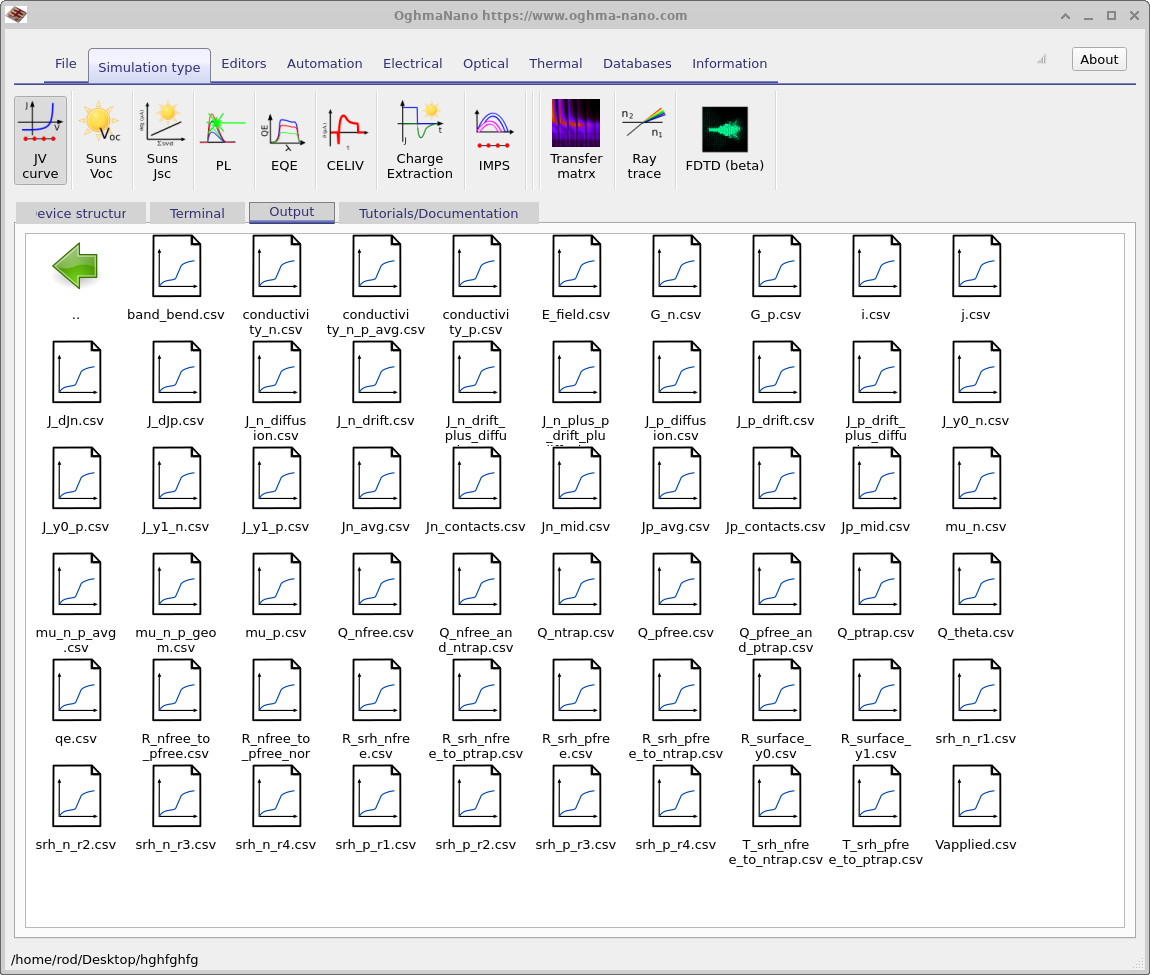Viewport: 1150px width, 975px height.
Task: Click the About button
Action: (1099, 59)
